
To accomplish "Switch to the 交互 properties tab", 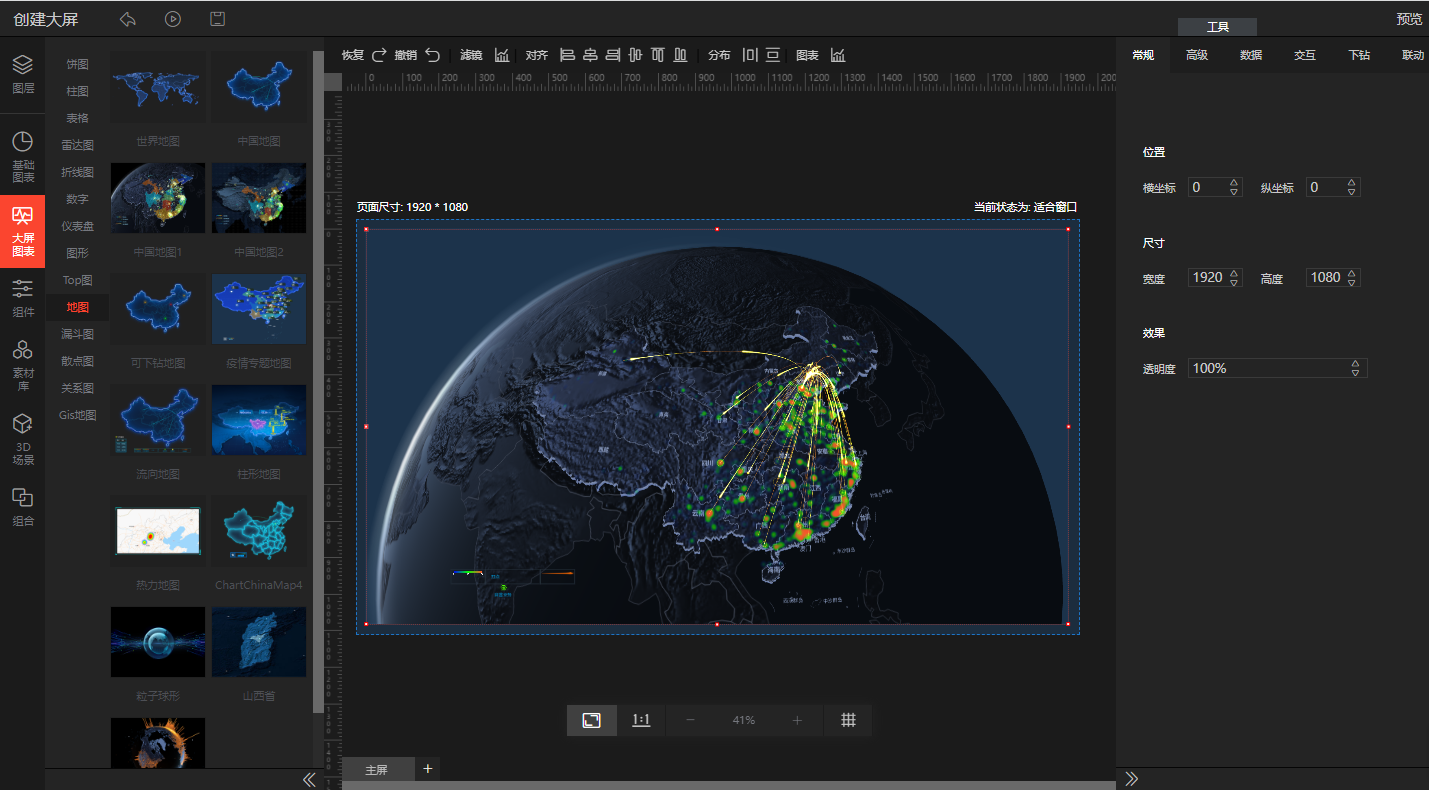I will click(x=1305, y=55).
